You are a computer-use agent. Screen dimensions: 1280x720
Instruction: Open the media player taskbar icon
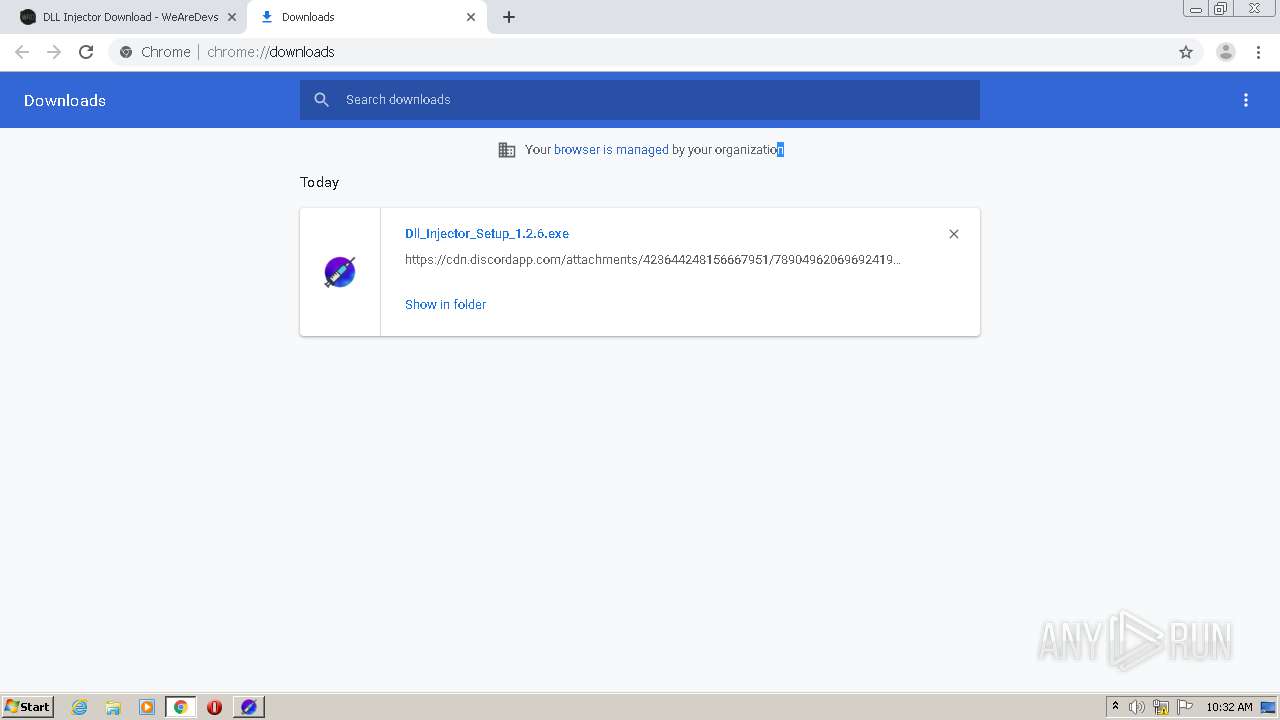pos(147,707)
